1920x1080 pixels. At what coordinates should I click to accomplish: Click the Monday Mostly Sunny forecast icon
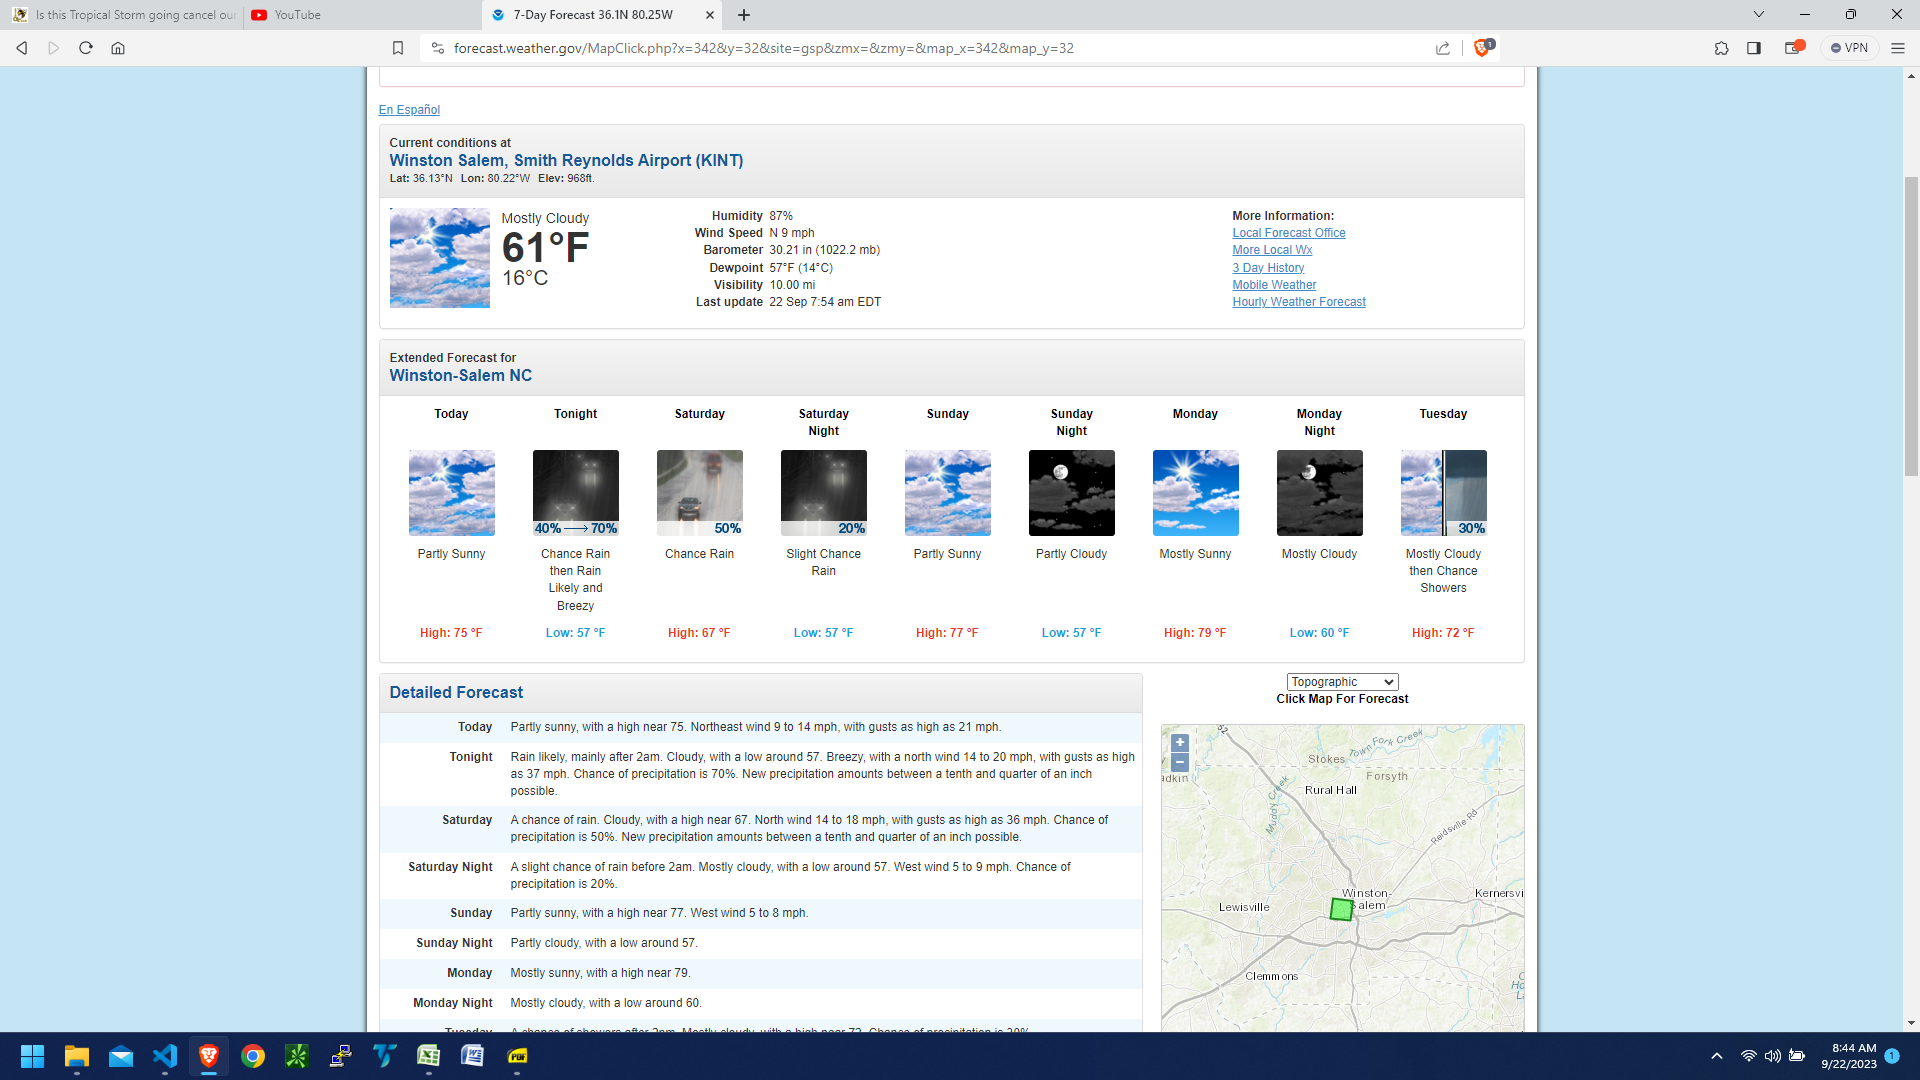point(1196,493)
